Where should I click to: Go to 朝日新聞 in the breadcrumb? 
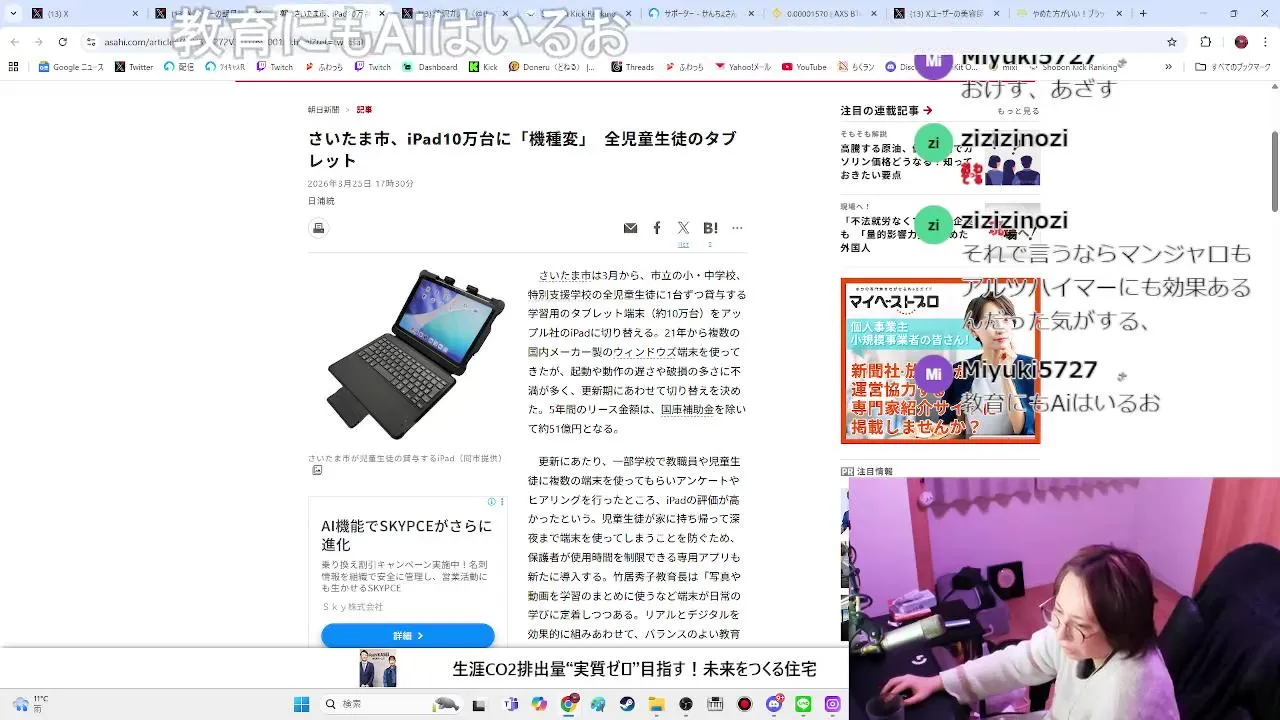click(x=323, y=110)
